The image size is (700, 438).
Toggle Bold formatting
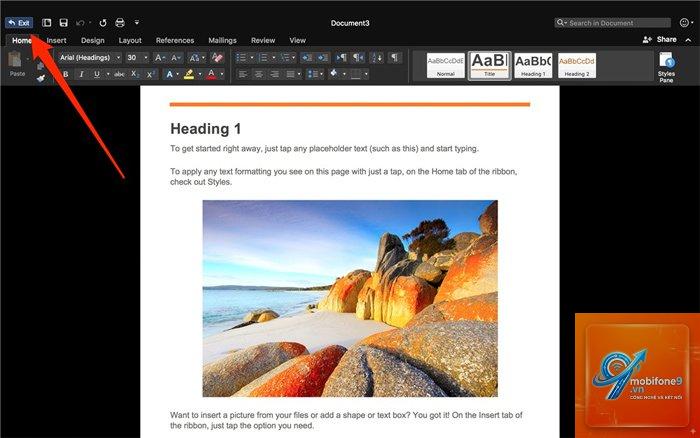point(66,74)
